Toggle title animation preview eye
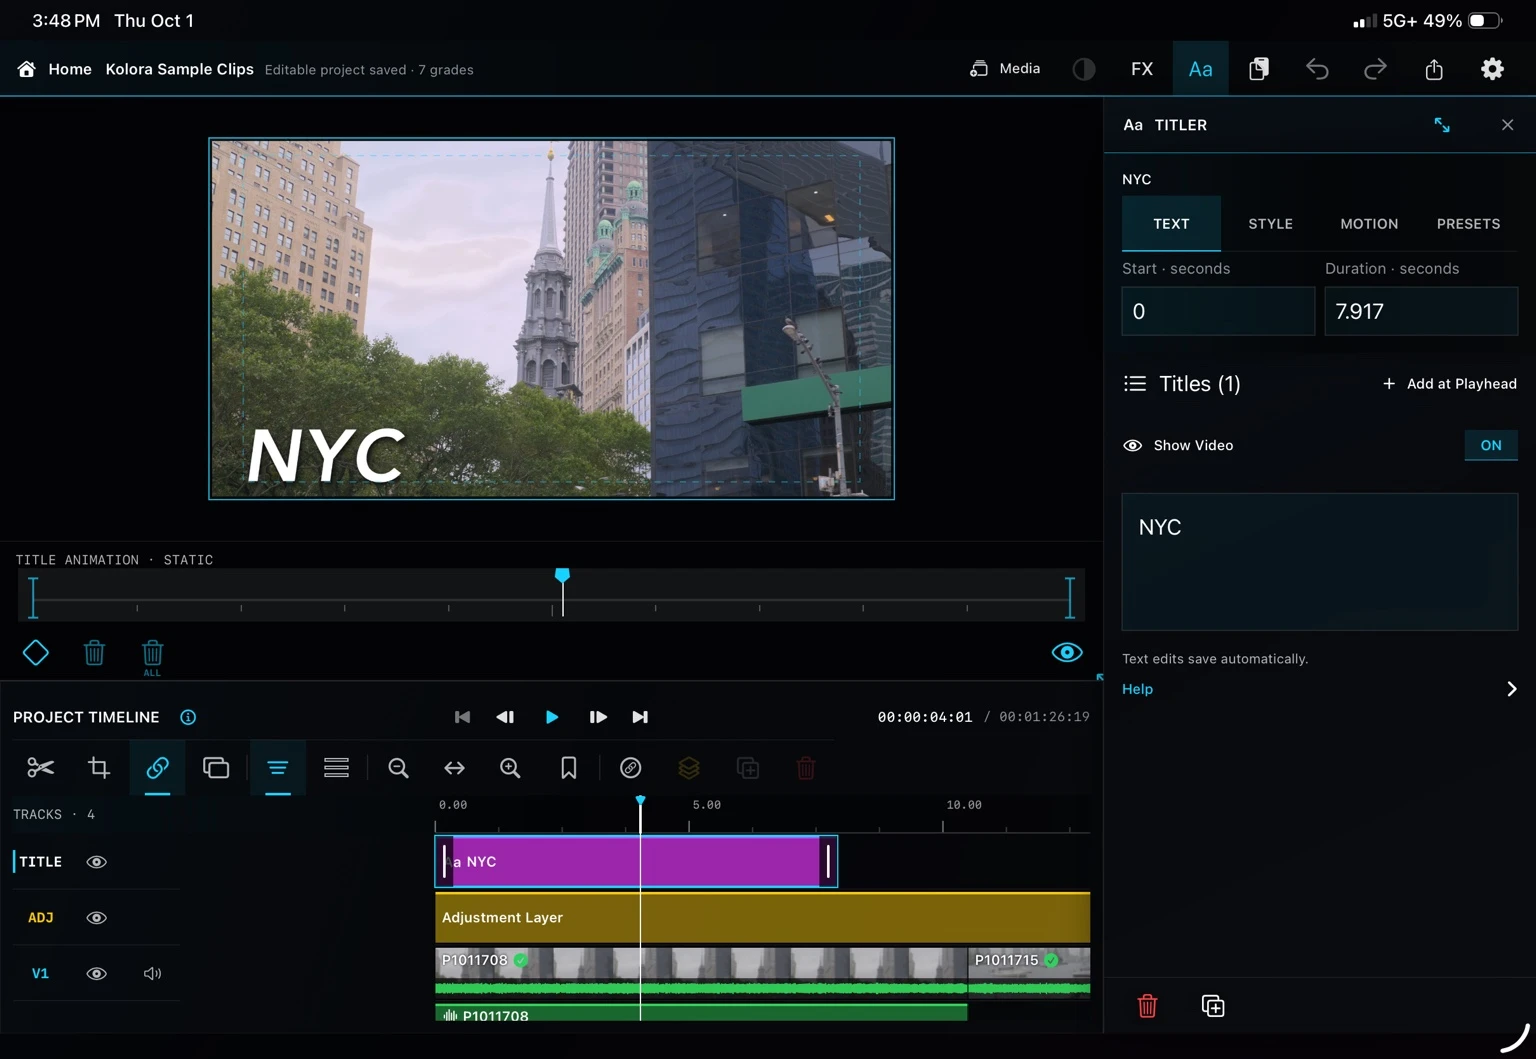Viewport: 1536px width, 1059px height. coord(1067,653)
